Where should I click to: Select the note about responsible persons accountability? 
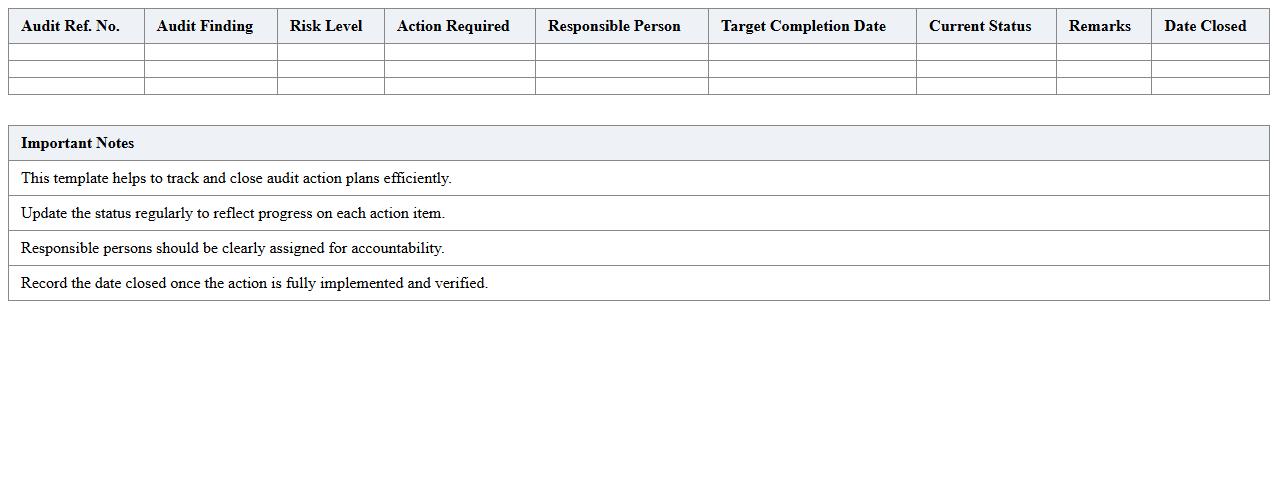coord(233,248)
